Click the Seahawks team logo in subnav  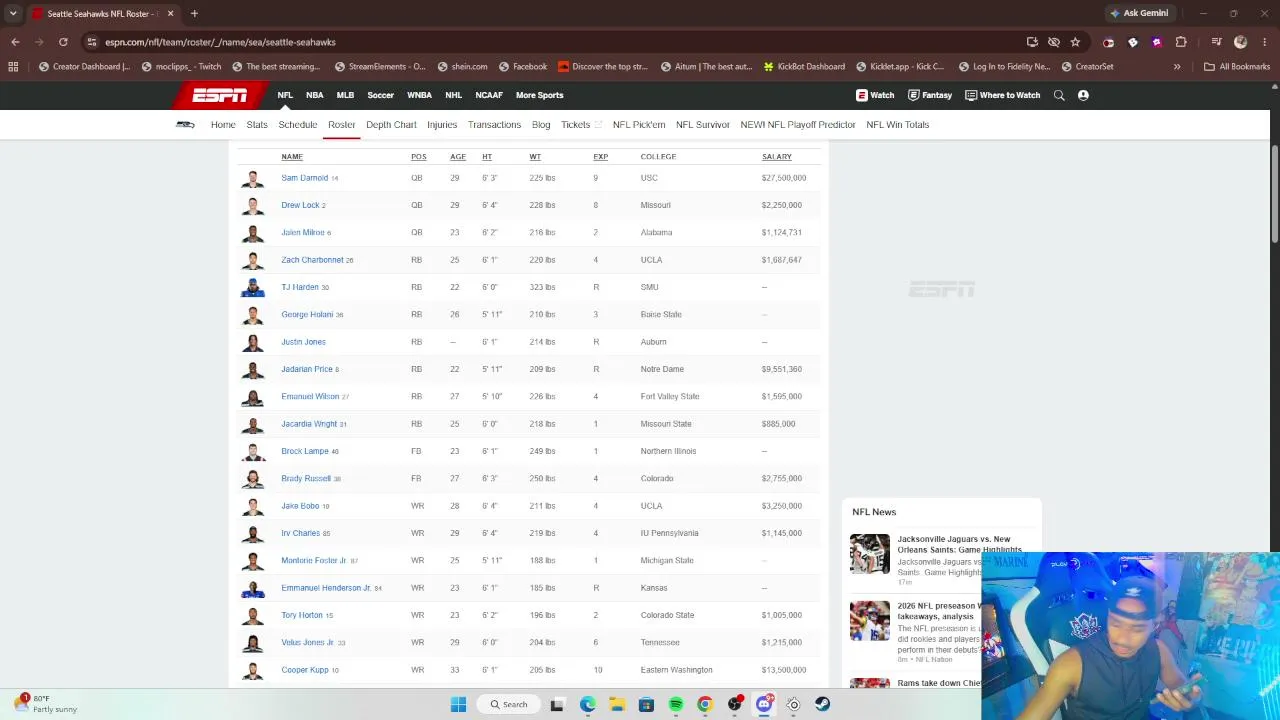click(186, 125)
